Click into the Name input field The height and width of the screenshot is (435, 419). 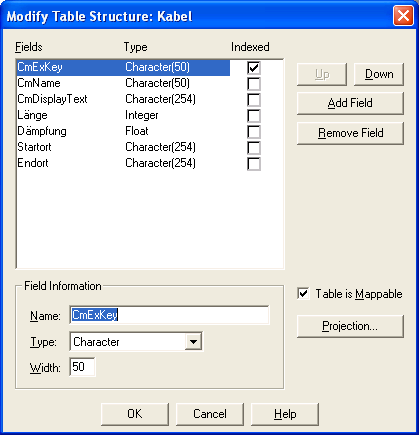click(169, 315)
